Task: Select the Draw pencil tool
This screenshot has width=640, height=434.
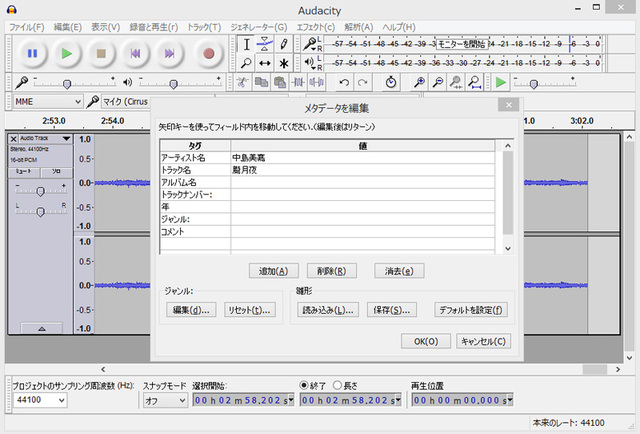Action: [284, 44]
